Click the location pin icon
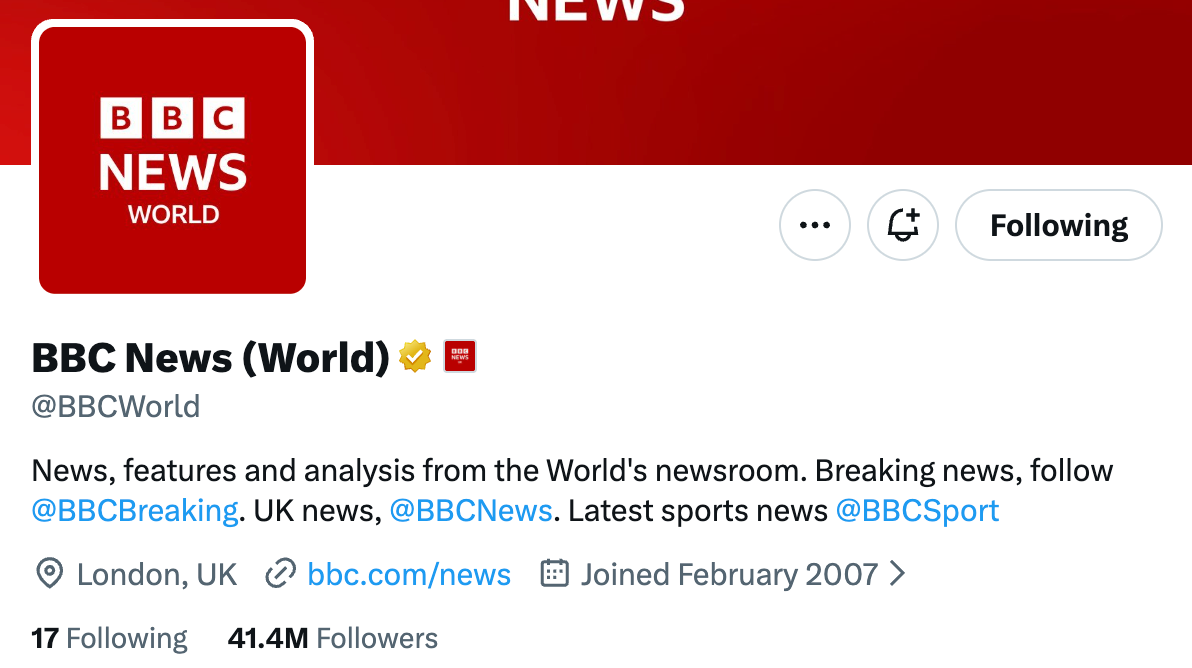This screenshot has height=668, width=1192. [46, 574]
